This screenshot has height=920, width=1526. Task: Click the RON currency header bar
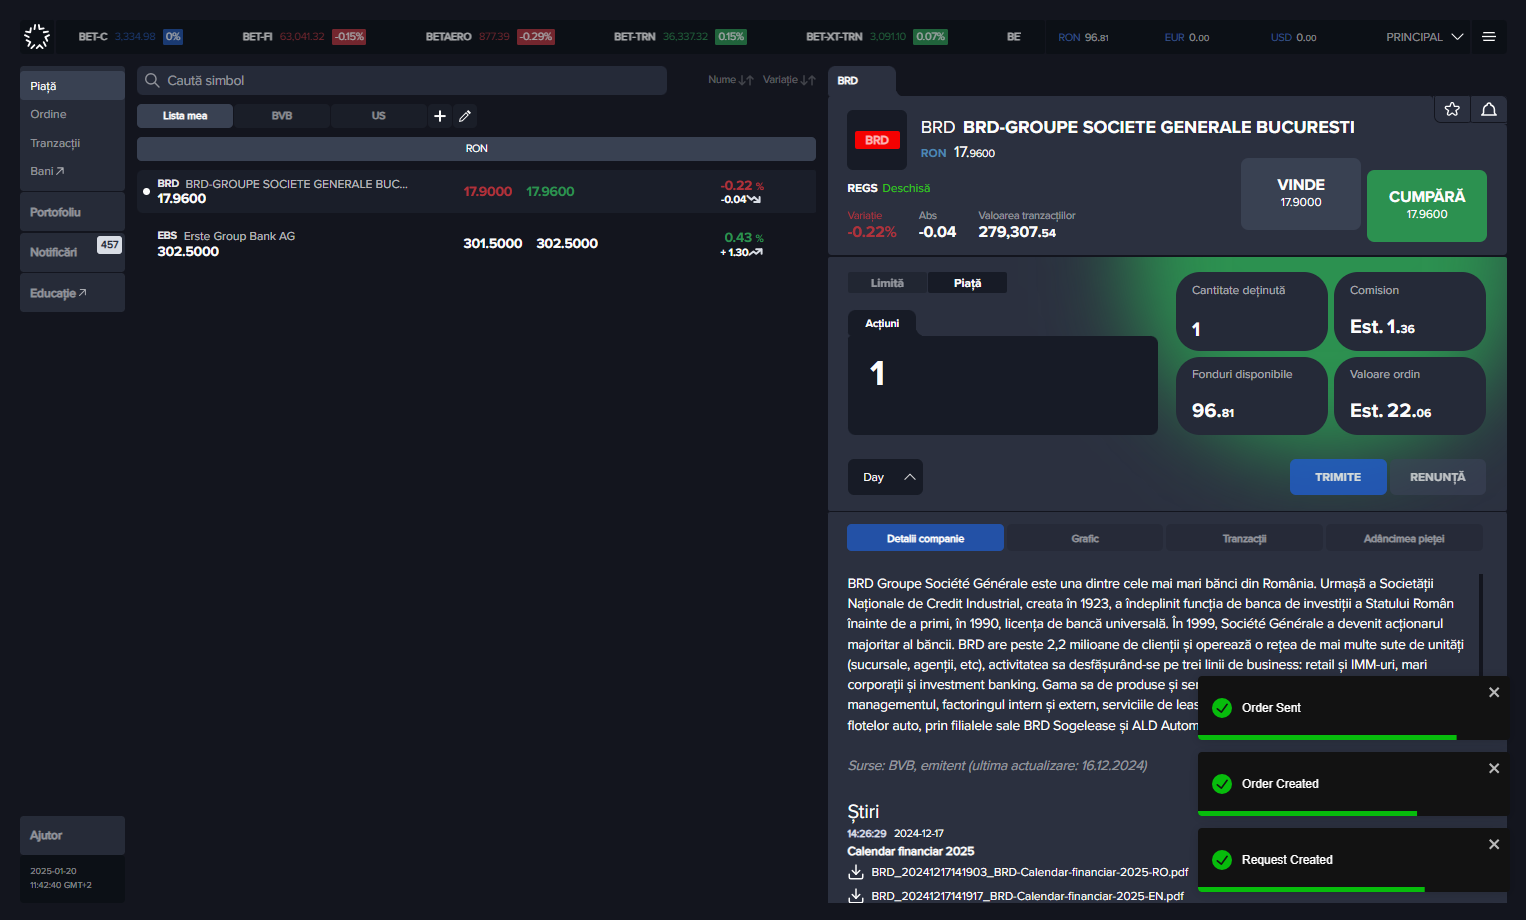point(476,148)
